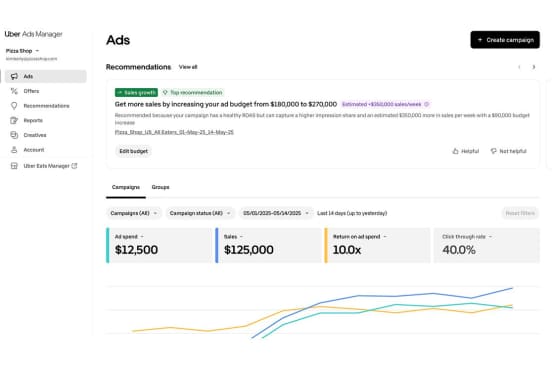
Task: Click the Create campaign button
Action: [x=505, y=40]
